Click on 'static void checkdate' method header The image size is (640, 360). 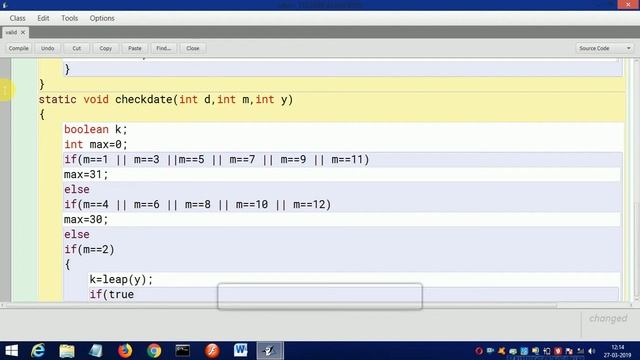(166, 100)
